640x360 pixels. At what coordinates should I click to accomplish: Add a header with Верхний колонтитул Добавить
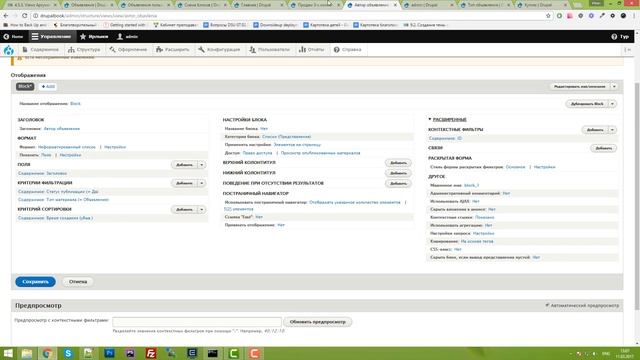click(x=398, y=163)
